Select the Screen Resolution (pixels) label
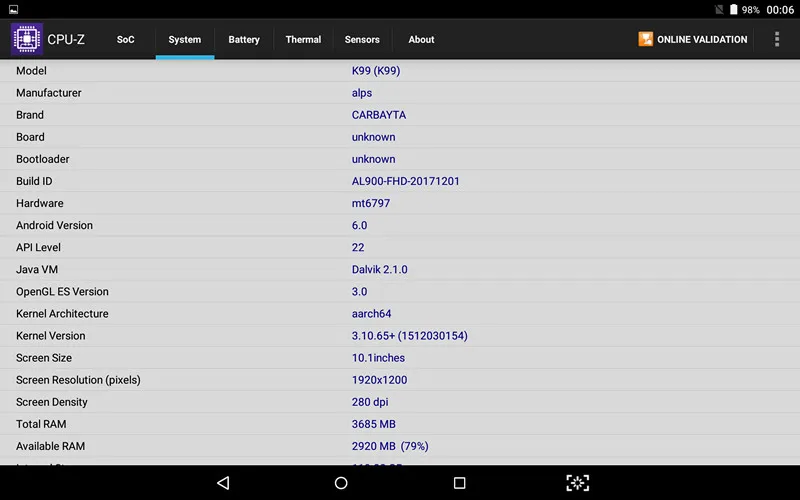This screenshot has width=800, height=500. click(x=78, y=380)
